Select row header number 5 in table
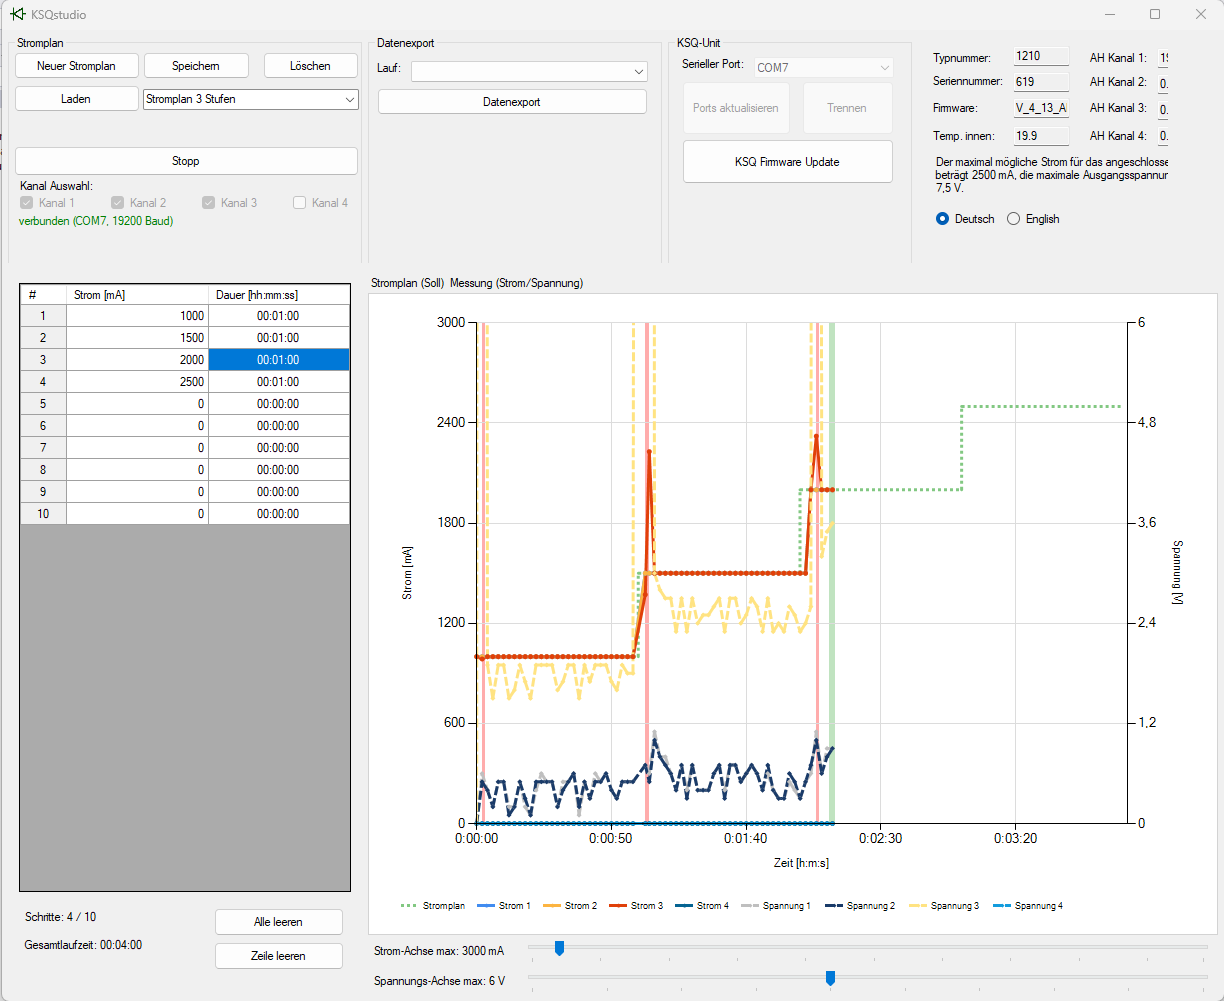 pyautogui.click(x=43, y=404)
